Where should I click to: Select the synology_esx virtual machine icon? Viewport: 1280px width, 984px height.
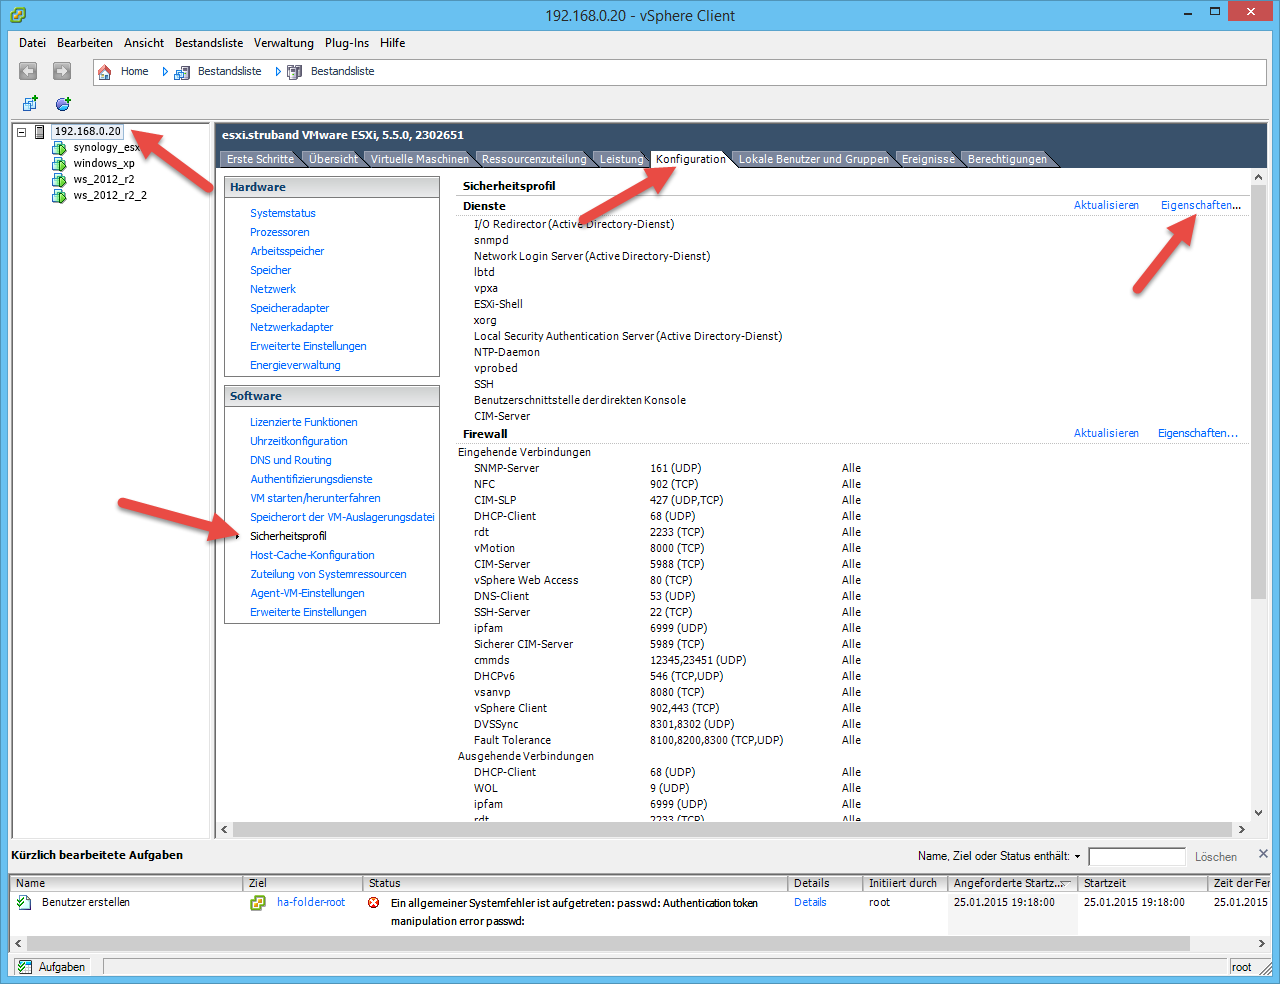59,148
